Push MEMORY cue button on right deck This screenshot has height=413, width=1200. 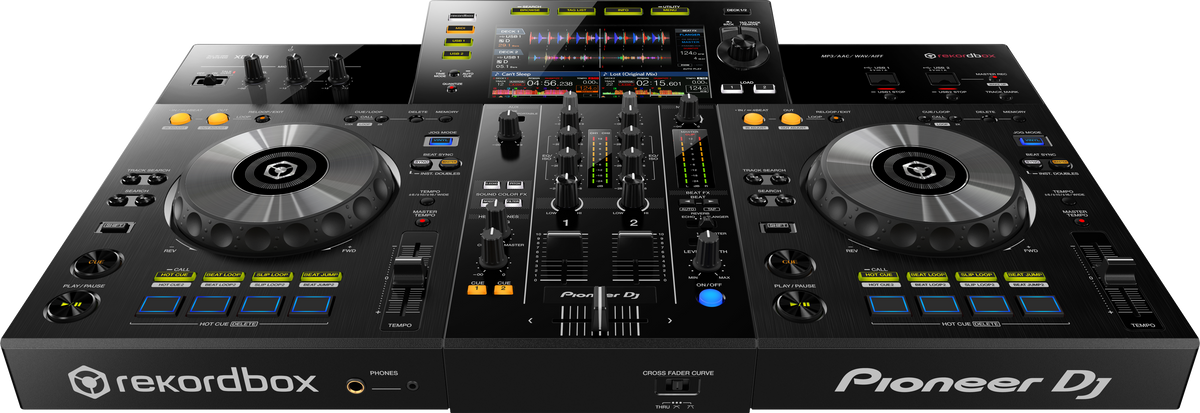(1018, 119)
